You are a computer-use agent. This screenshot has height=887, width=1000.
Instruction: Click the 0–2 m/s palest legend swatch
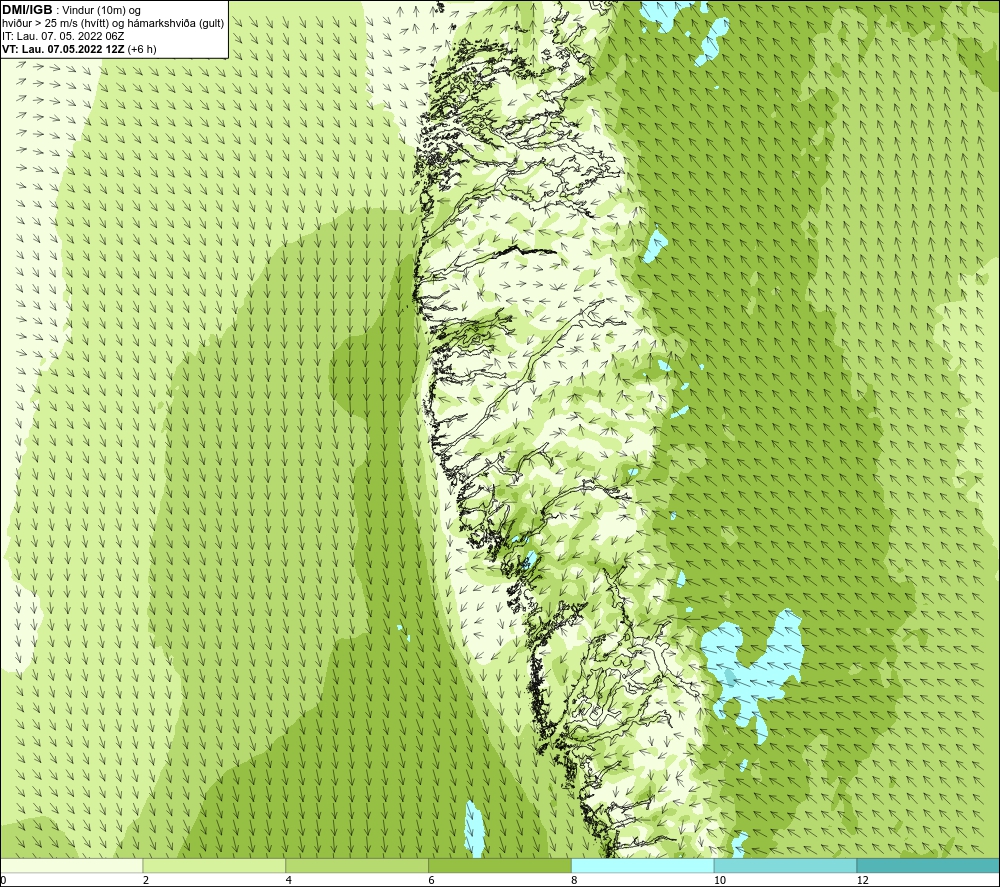pyautogui.click(x=71, y=865)
